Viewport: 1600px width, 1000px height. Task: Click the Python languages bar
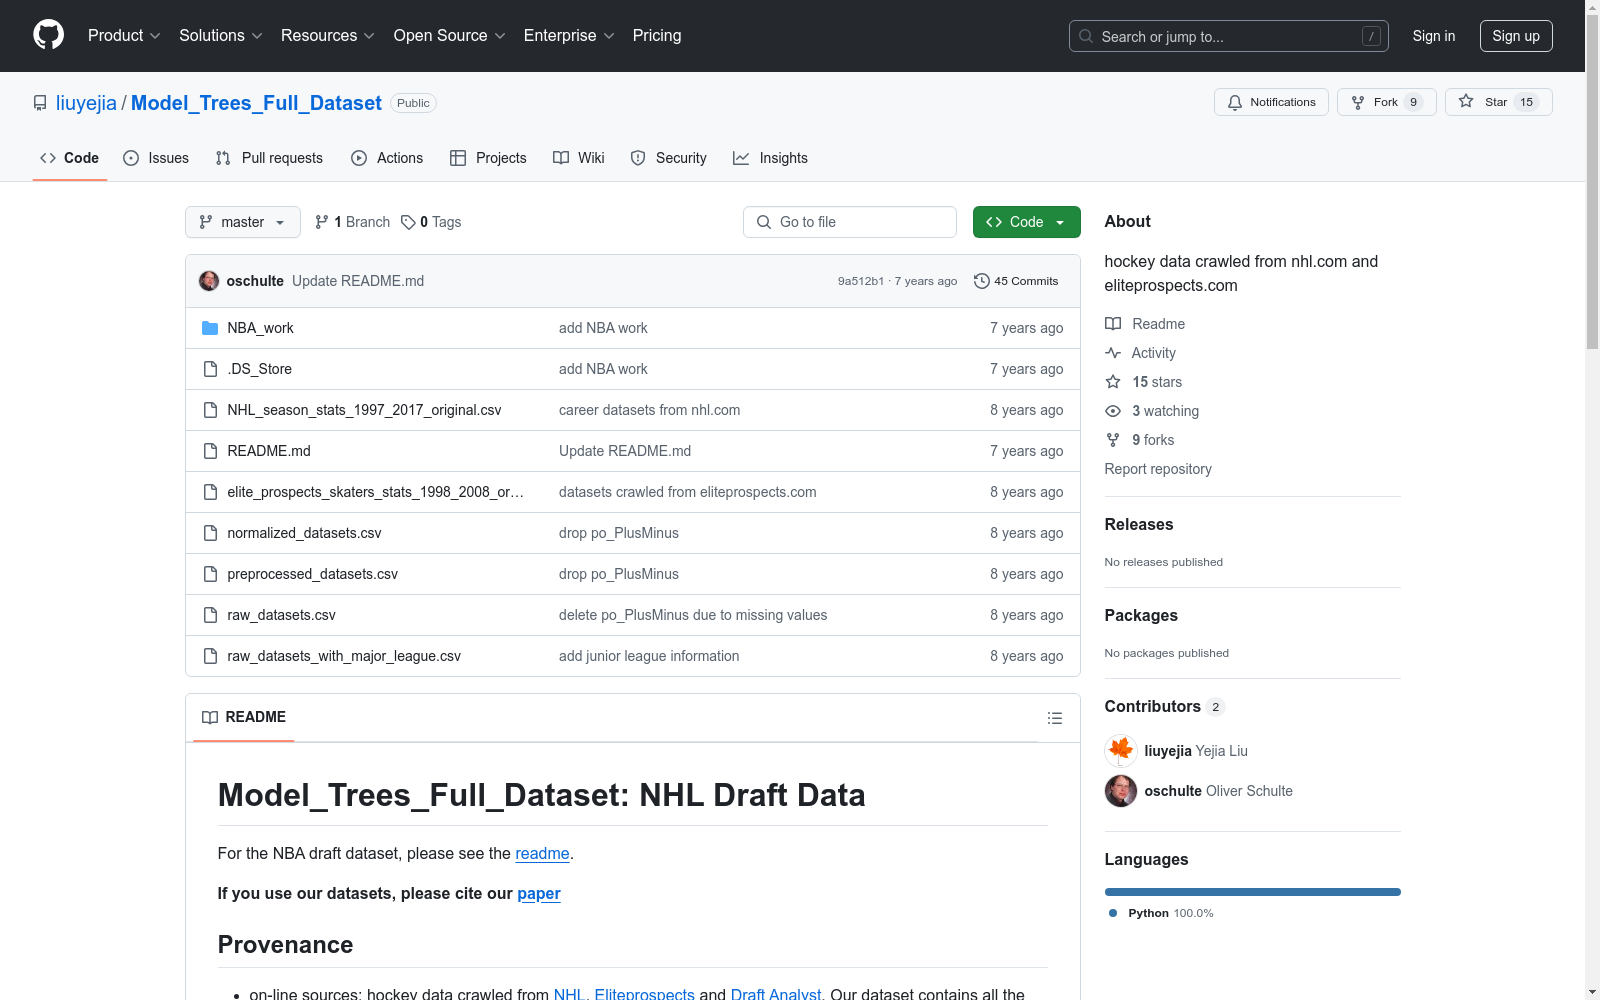coord(1253,892)
